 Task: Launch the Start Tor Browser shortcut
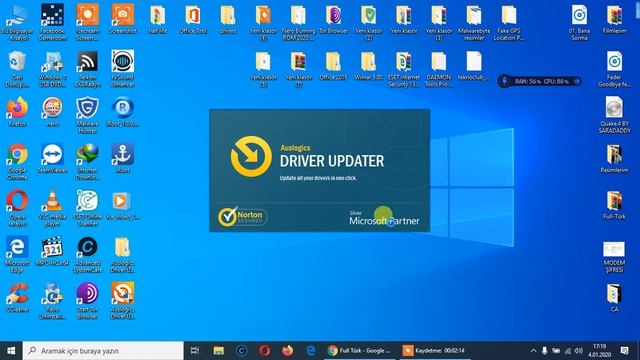(x=87, y=301)
